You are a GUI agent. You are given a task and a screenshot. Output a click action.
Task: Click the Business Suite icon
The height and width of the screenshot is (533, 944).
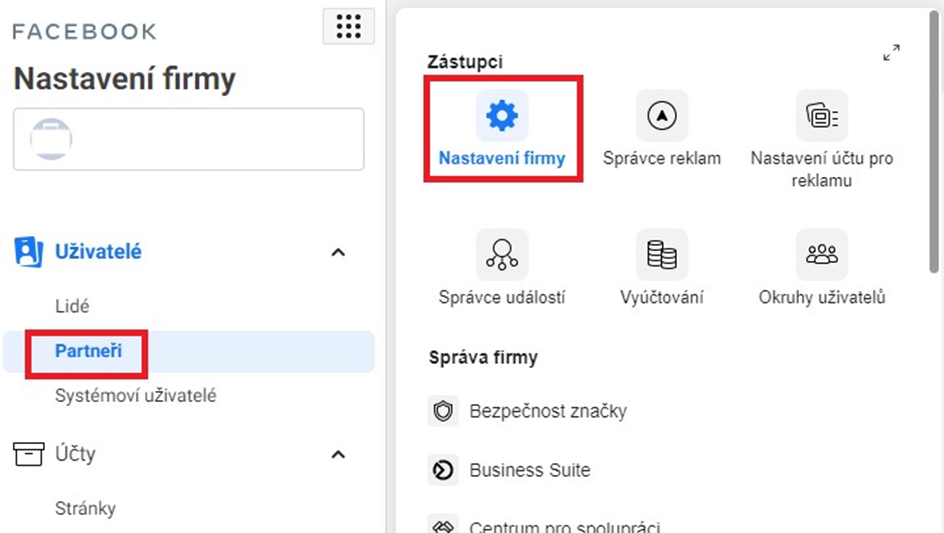click(x=443, y=470)
